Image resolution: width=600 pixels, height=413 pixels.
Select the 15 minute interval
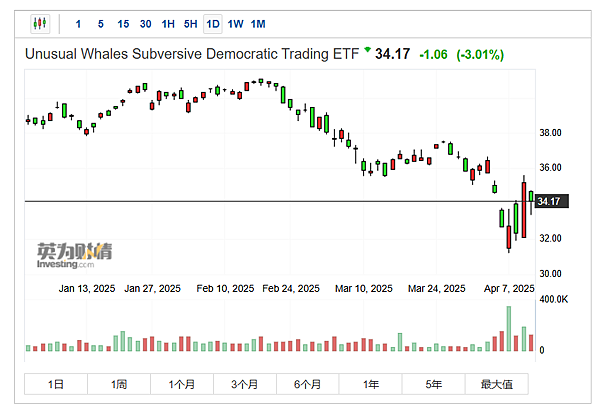(123, 24)
